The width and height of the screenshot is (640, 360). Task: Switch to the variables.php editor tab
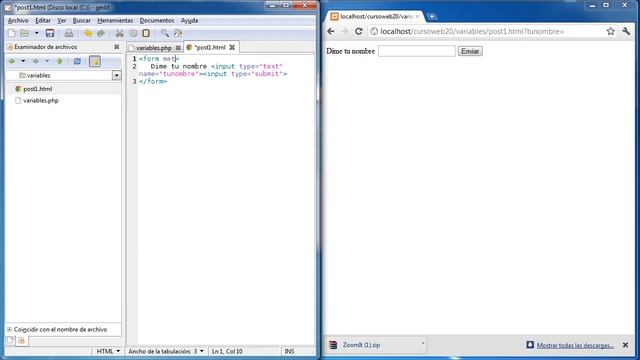153,48
